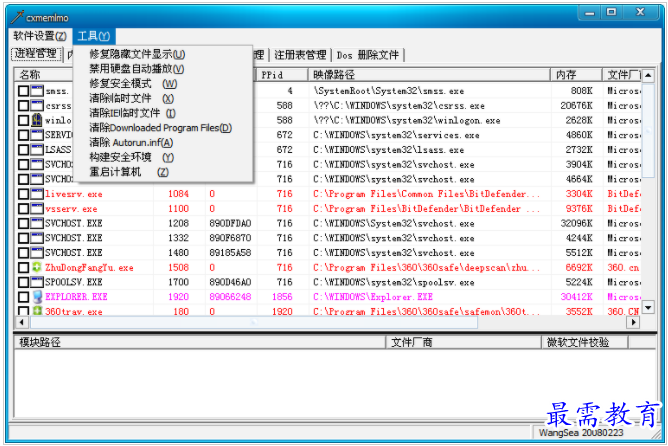Select 修复安全模式 (W) menu item

(133, 83)
